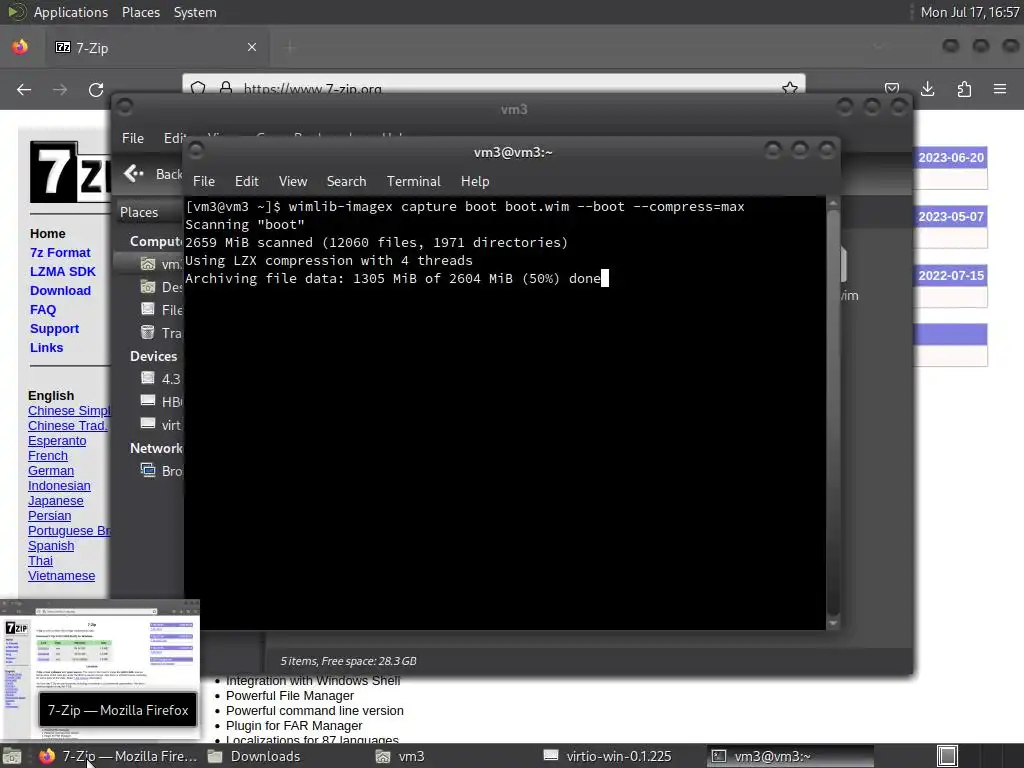Open the System menu in top panel
This screenshot has height=768, width=1024.
[x=195, y=12]
